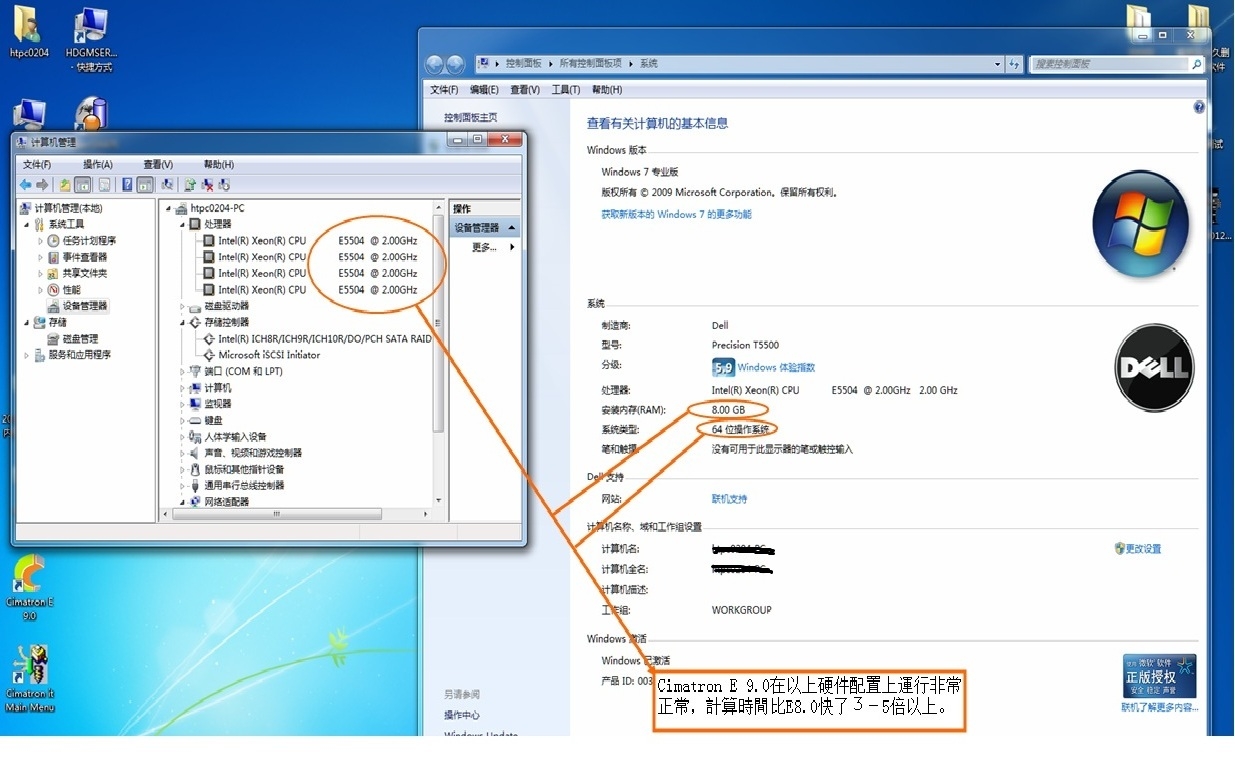Click the device tree vertical scrollbar down arrow
The width and height of the screenshot is (1235, 758).
coord(438,501)
